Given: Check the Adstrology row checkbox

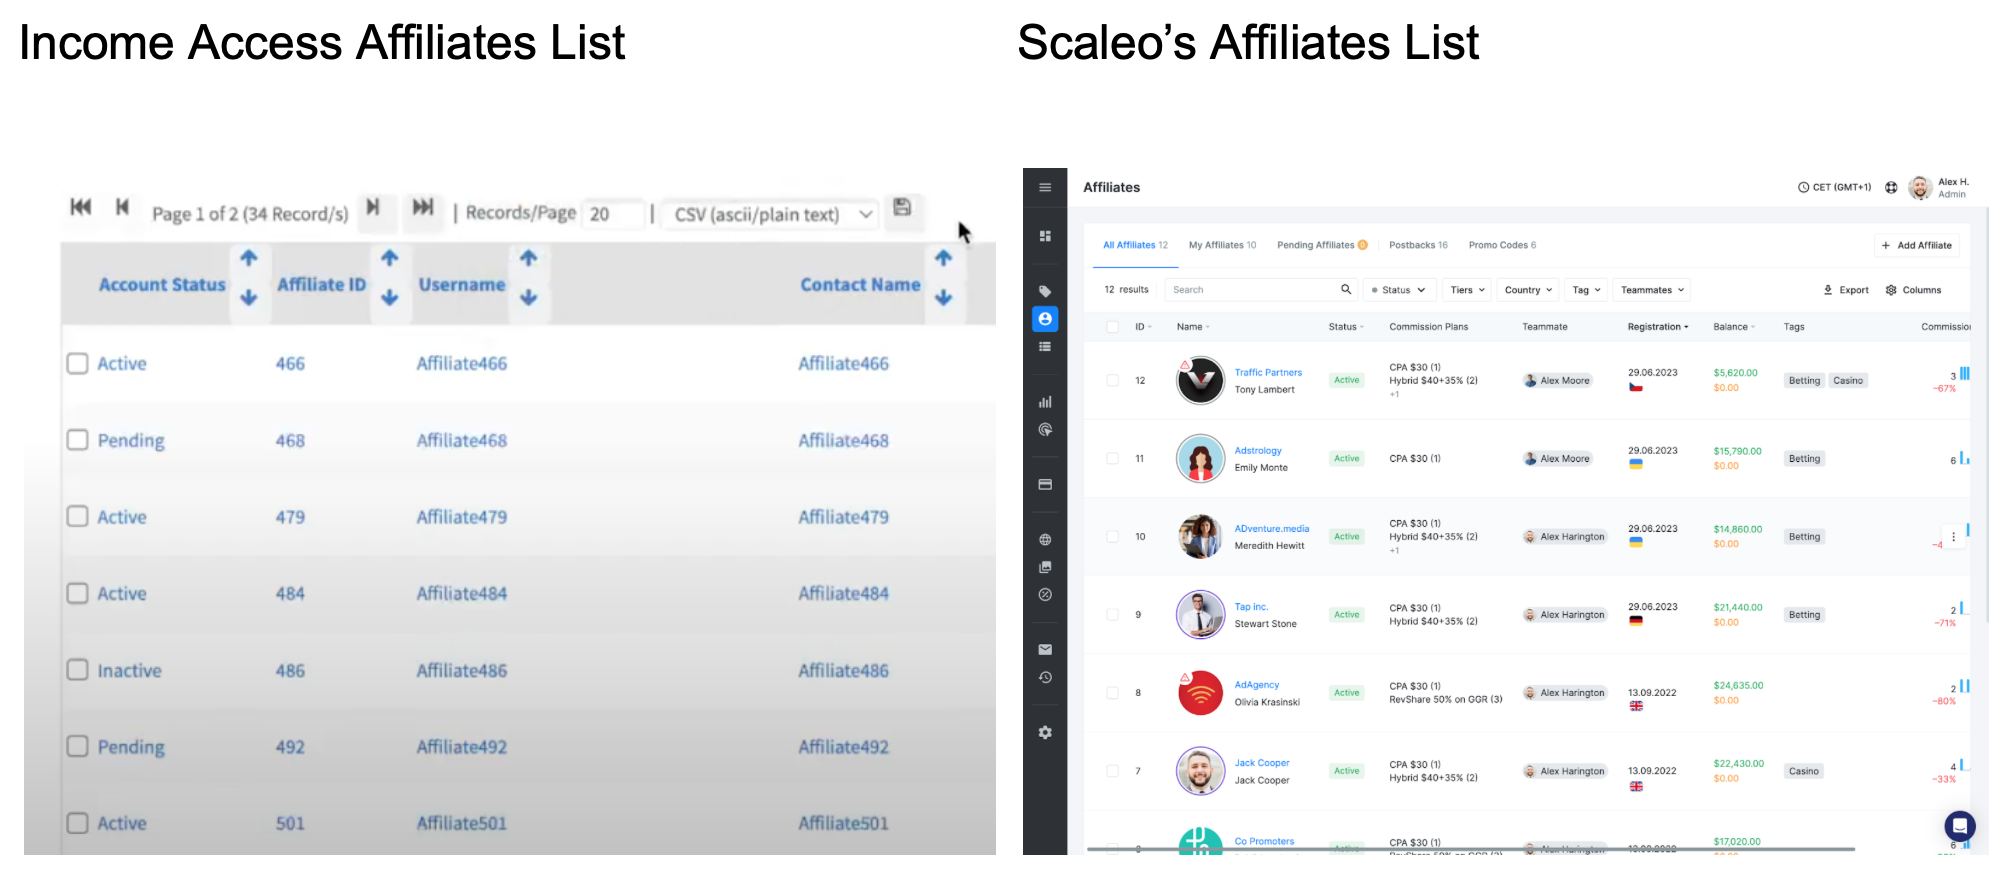Looking at the screenshot, I should click(x=1112, y=459).
